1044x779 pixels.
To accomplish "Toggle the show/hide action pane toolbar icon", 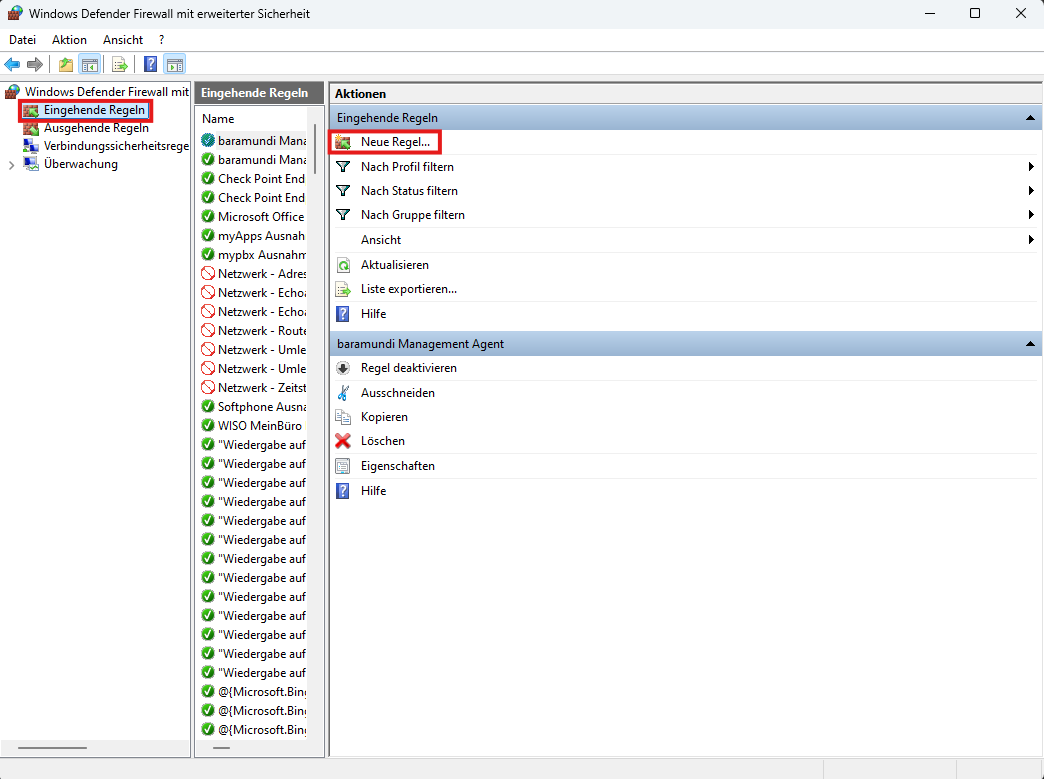I will [174, 65].
